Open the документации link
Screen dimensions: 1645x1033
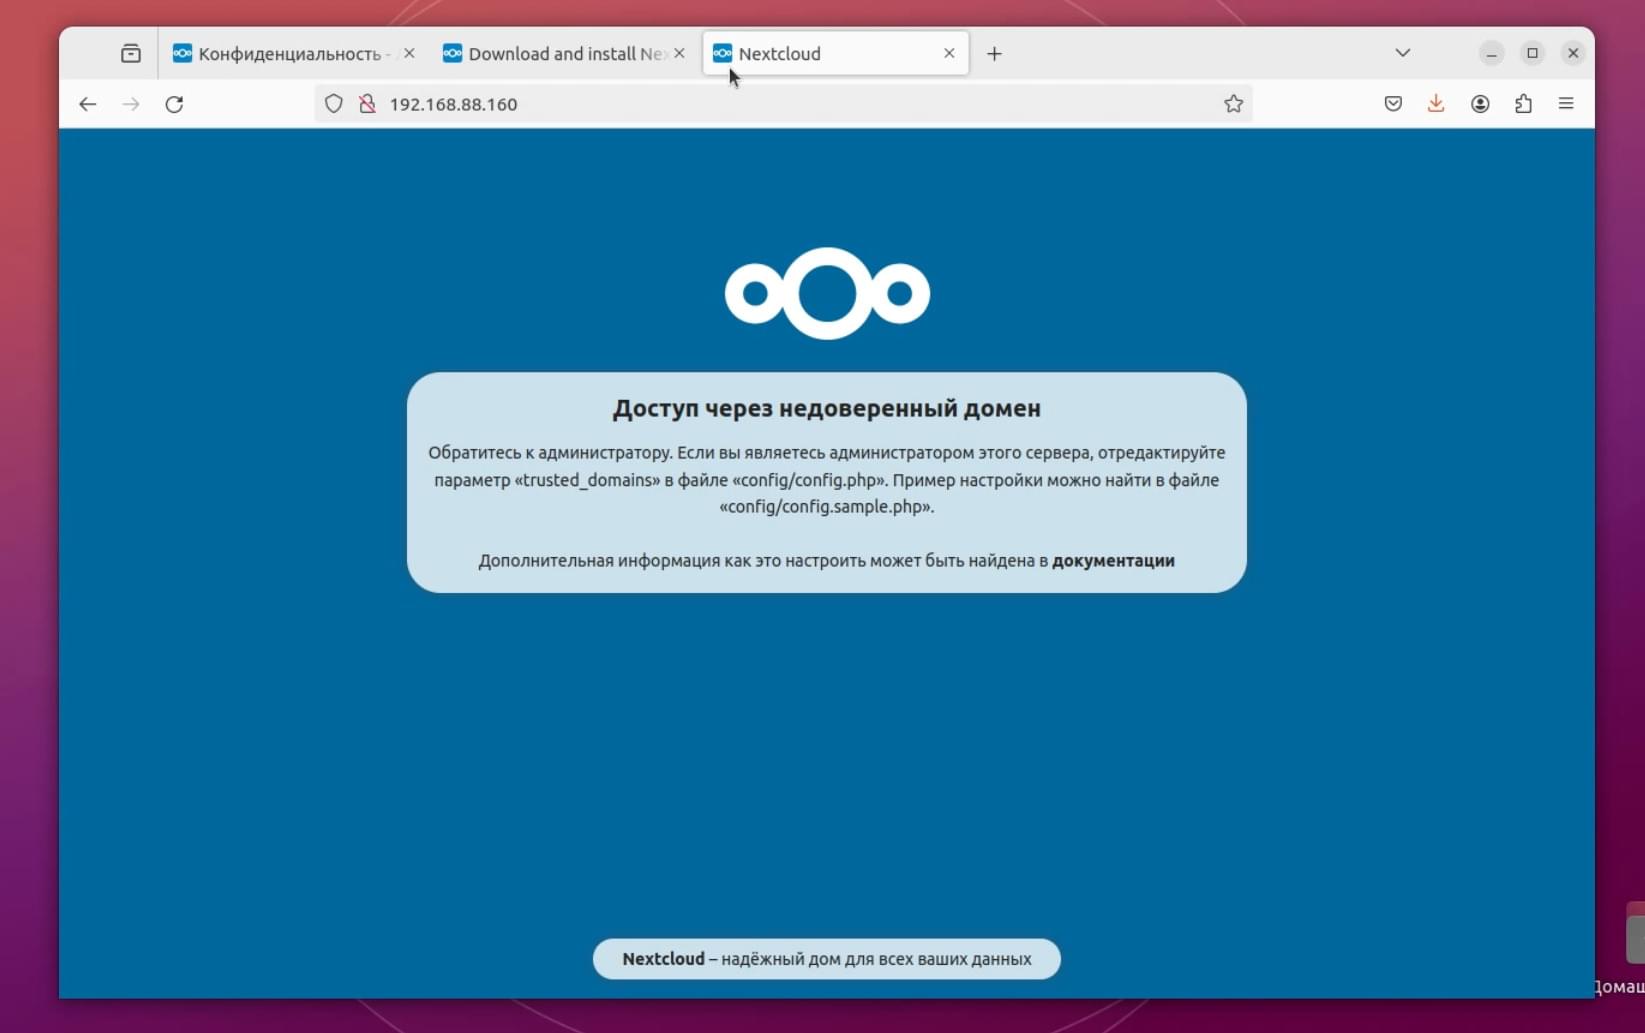tap(1113, 561)
